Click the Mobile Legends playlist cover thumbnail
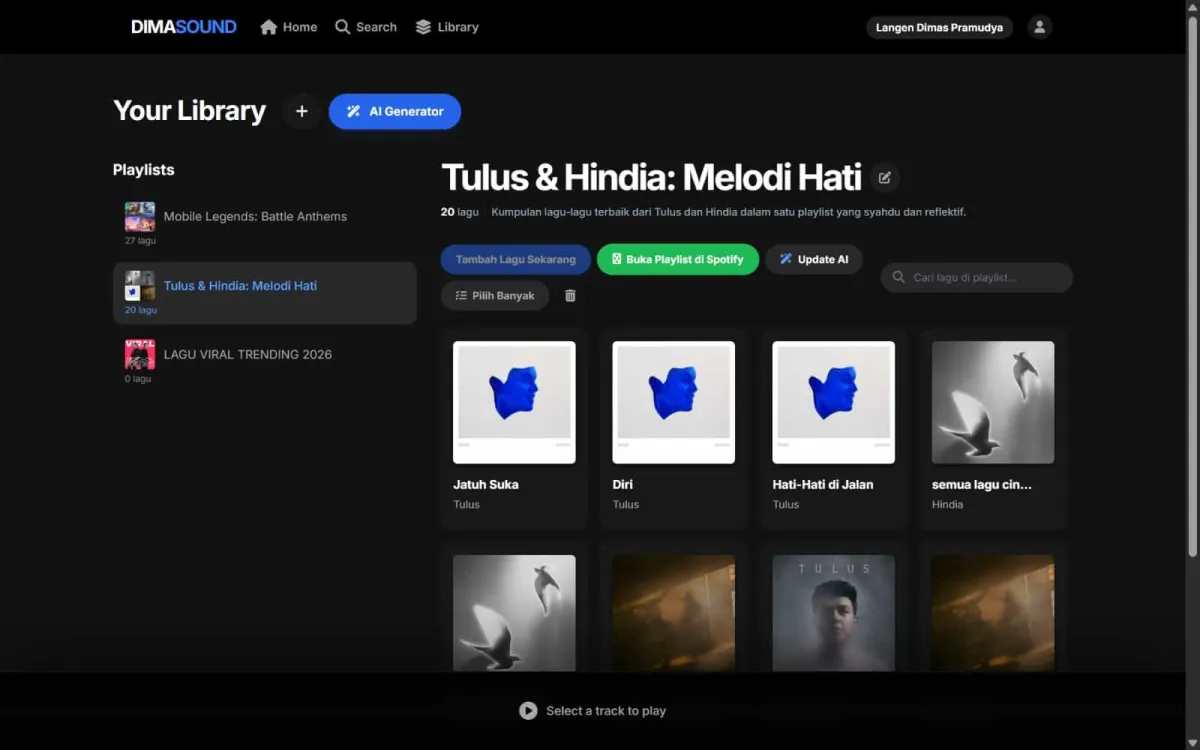This screenshot has width=1200, height=750. click(x=140, y=217)
